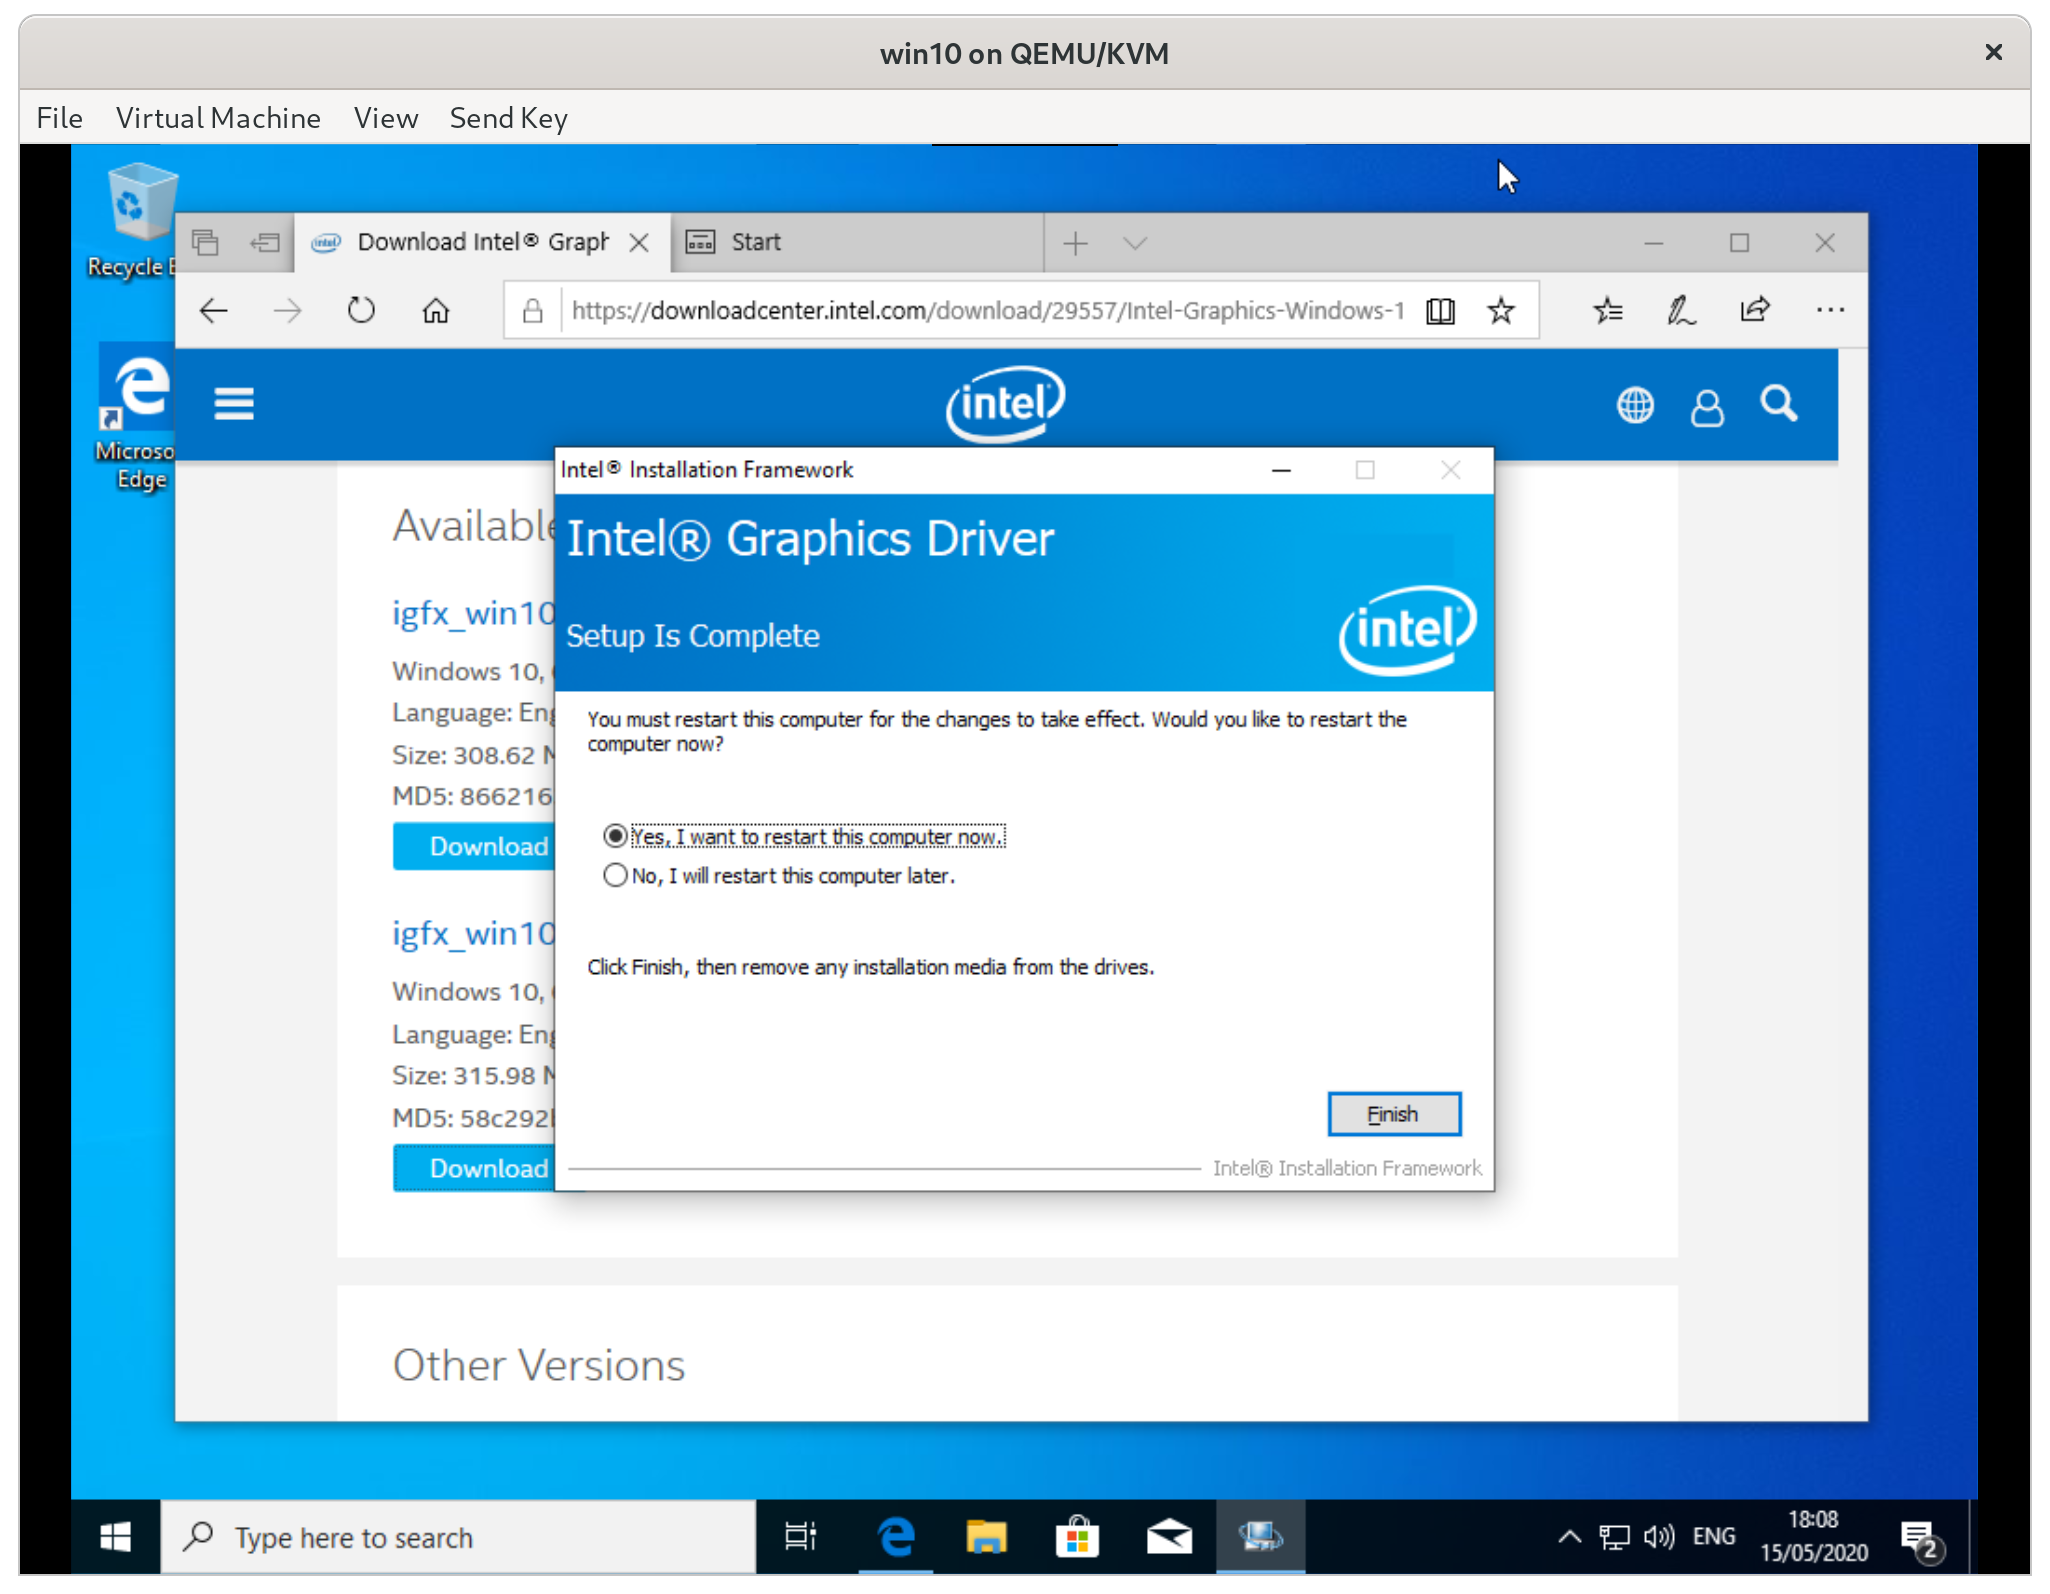This screenshot has width=2050, height=1594.
Task: Select 'Yes, I want to restart this computer now'
Action: [805, 836]
